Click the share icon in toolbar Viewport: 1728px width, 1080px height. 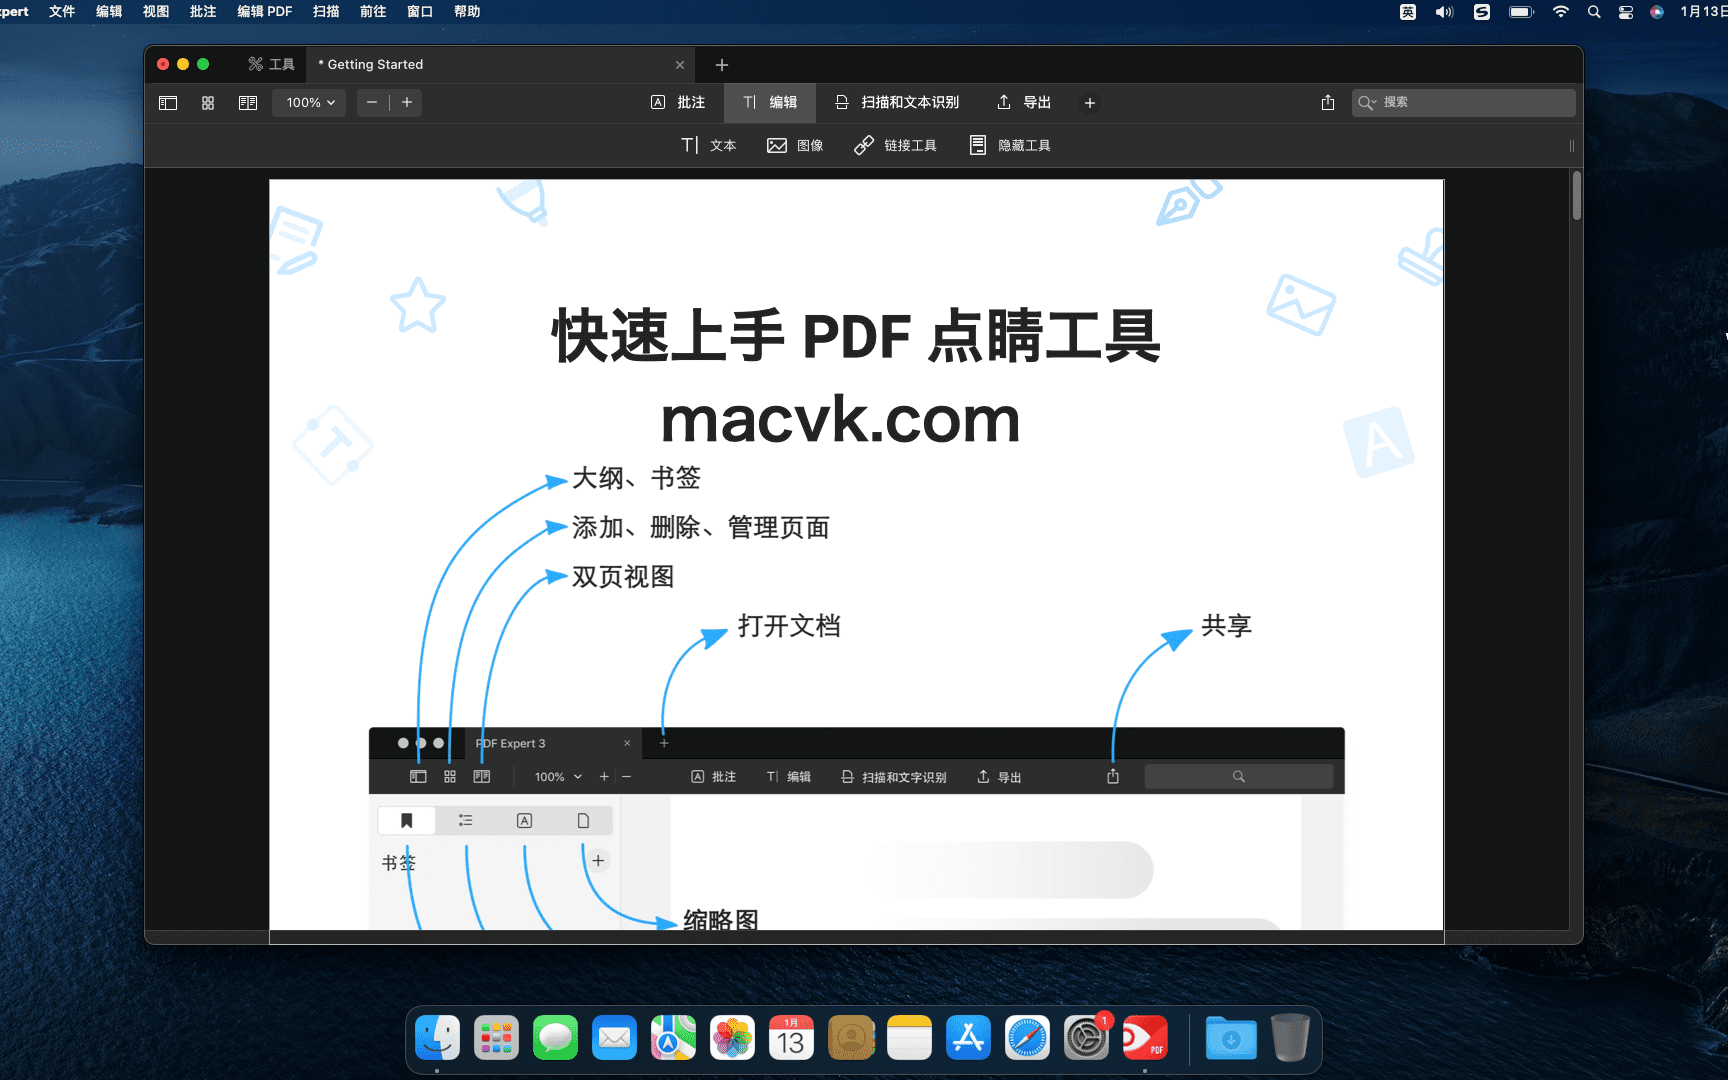pyautogui.click(x=1328, y=103)
